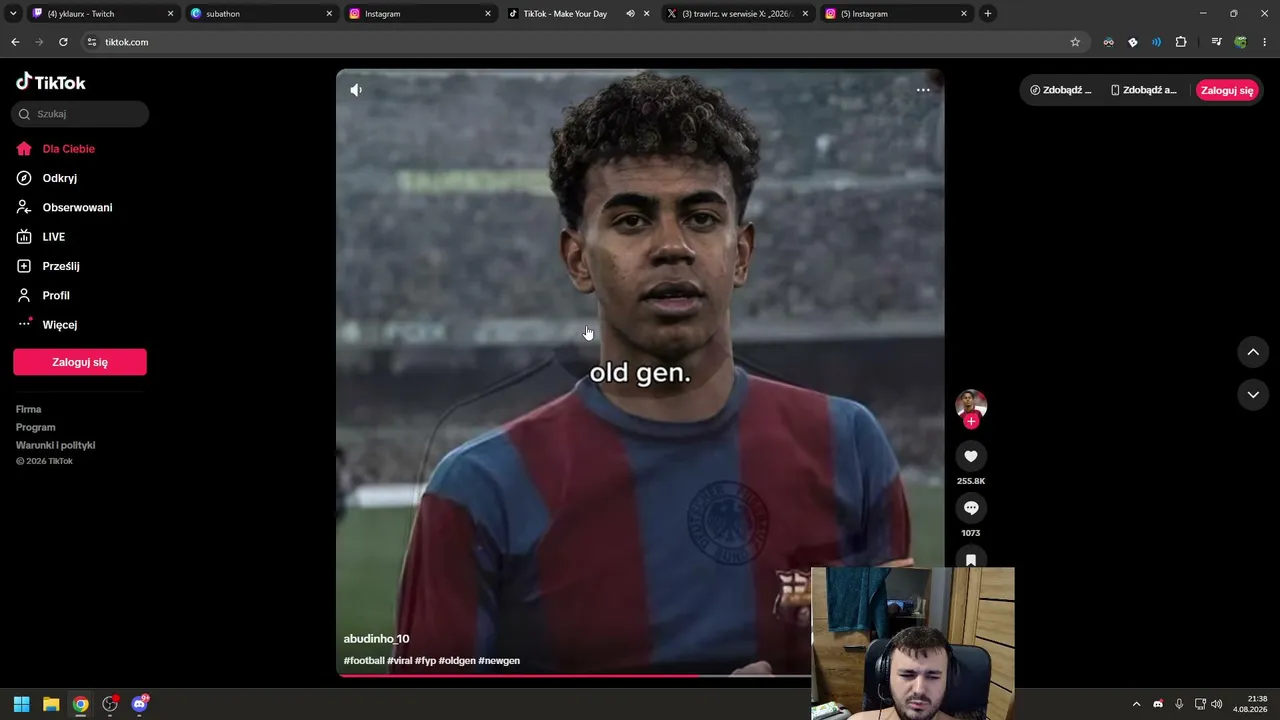
Task: Switch to the trawlrz X tab
Action: [x=738, y=14]
